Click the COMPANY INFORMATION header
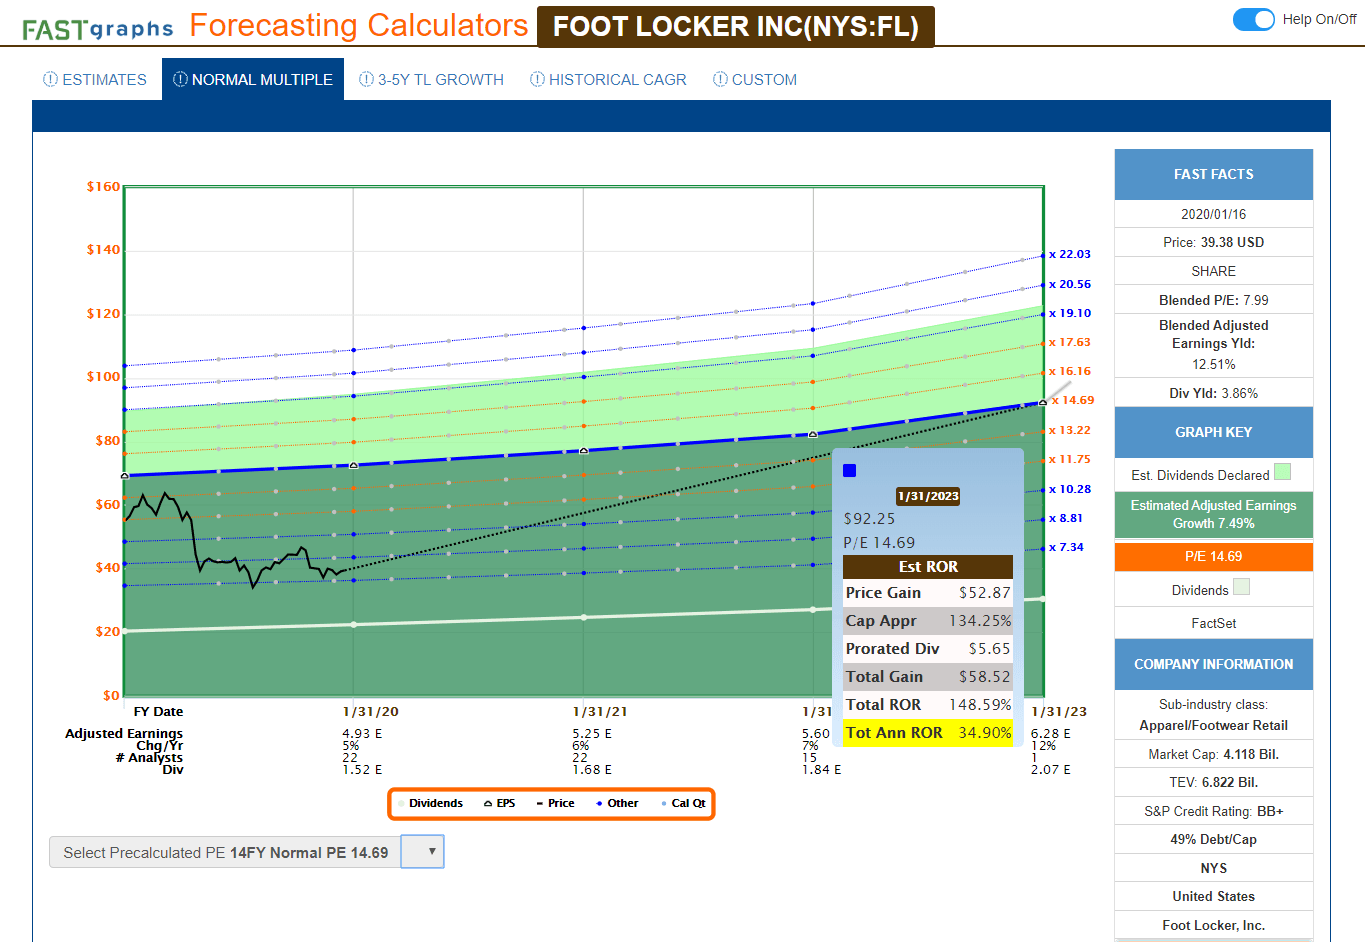 1214,664
